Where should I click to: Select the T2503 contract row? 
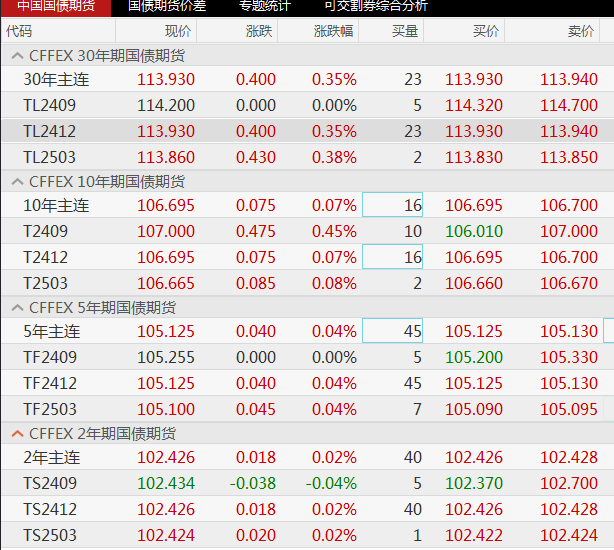click(47, 283)
